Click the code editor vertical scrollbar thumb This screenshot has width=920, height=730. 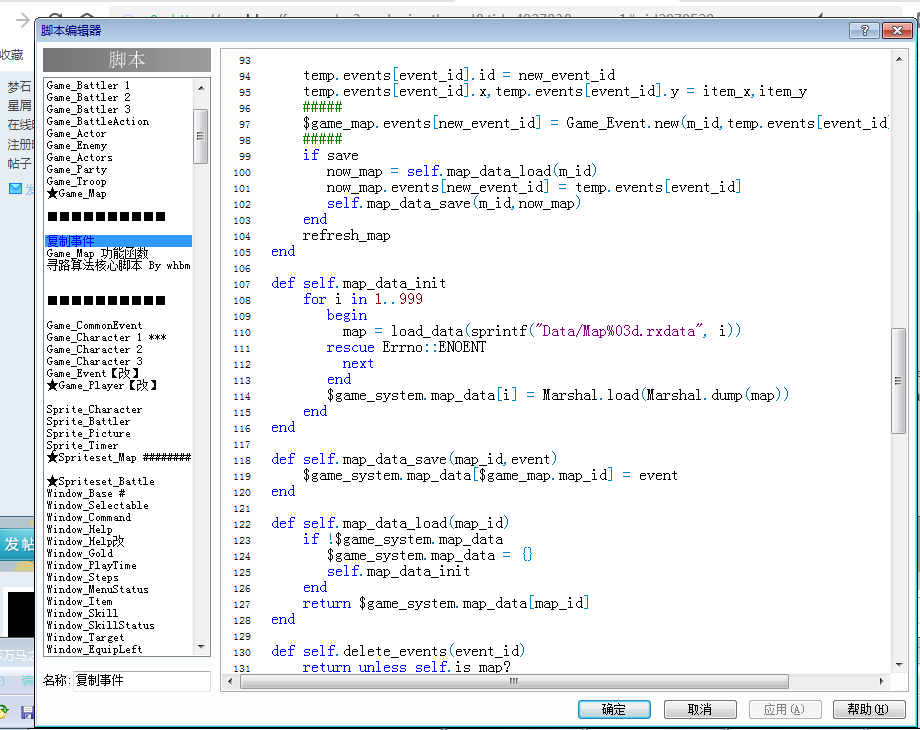tap(898, 380)
